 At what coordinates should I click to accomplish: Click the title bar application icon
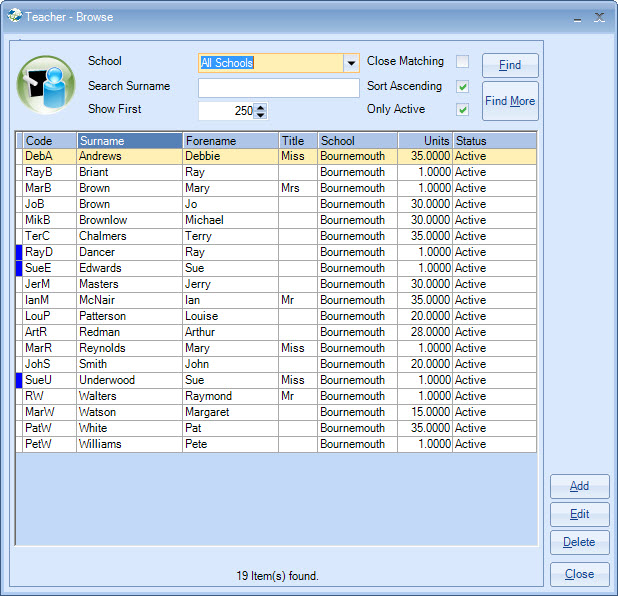pos(15,16)
